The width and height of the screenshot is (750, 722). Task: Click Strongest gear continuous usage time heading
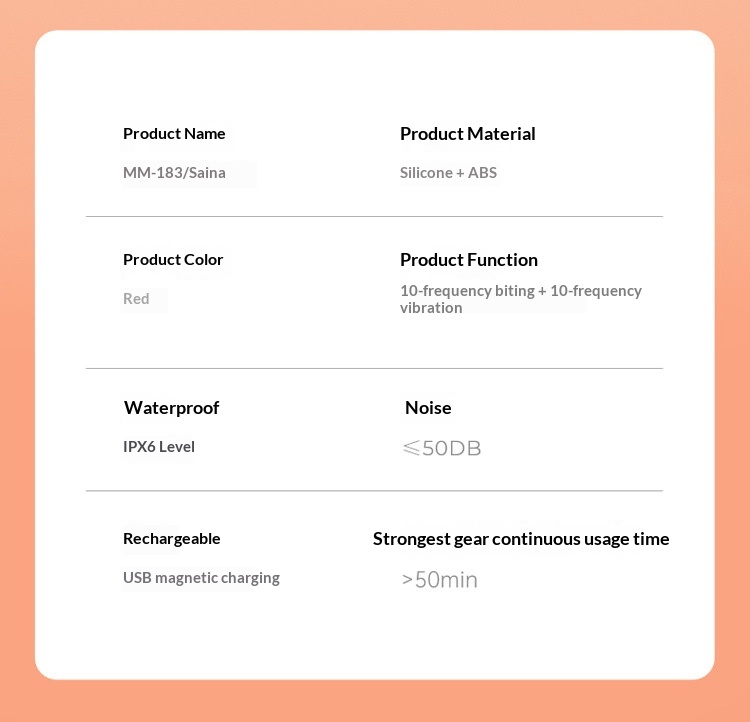pos(521,539)
